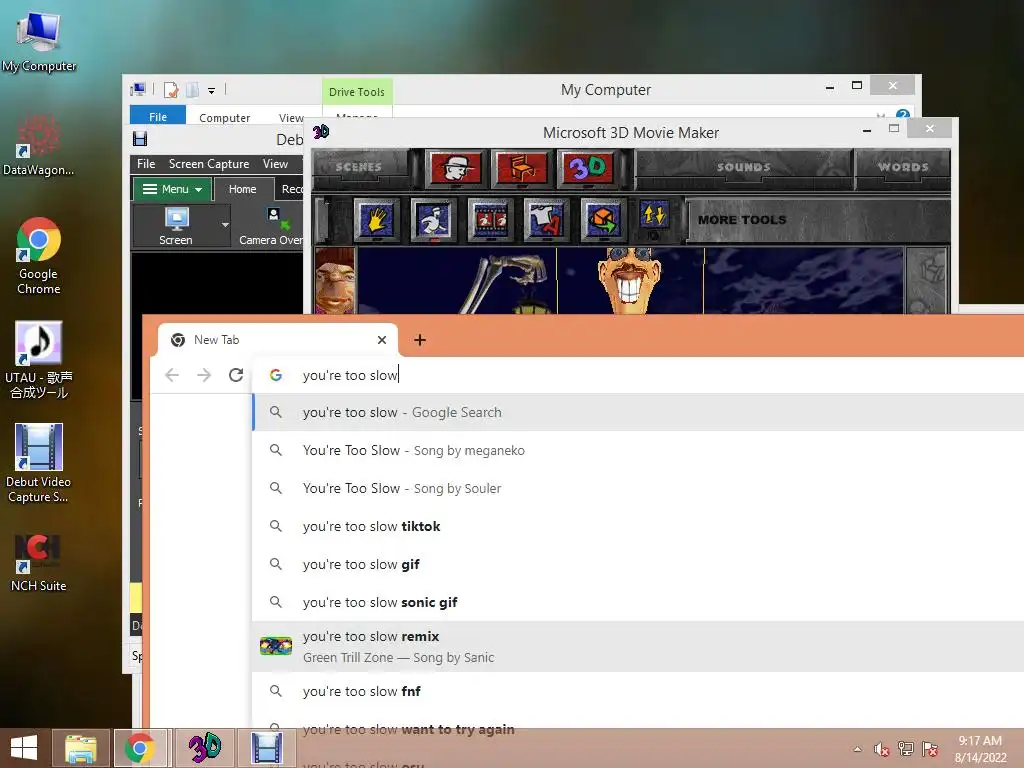
Task: Select the up-down arrows tool
Action: pos(654,216)
